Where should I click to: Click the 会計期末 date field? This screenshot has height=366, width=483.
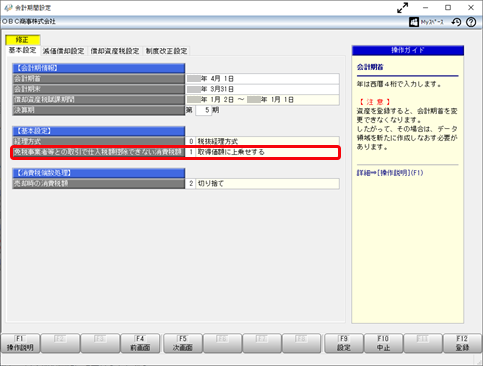[x=262, y=89]
